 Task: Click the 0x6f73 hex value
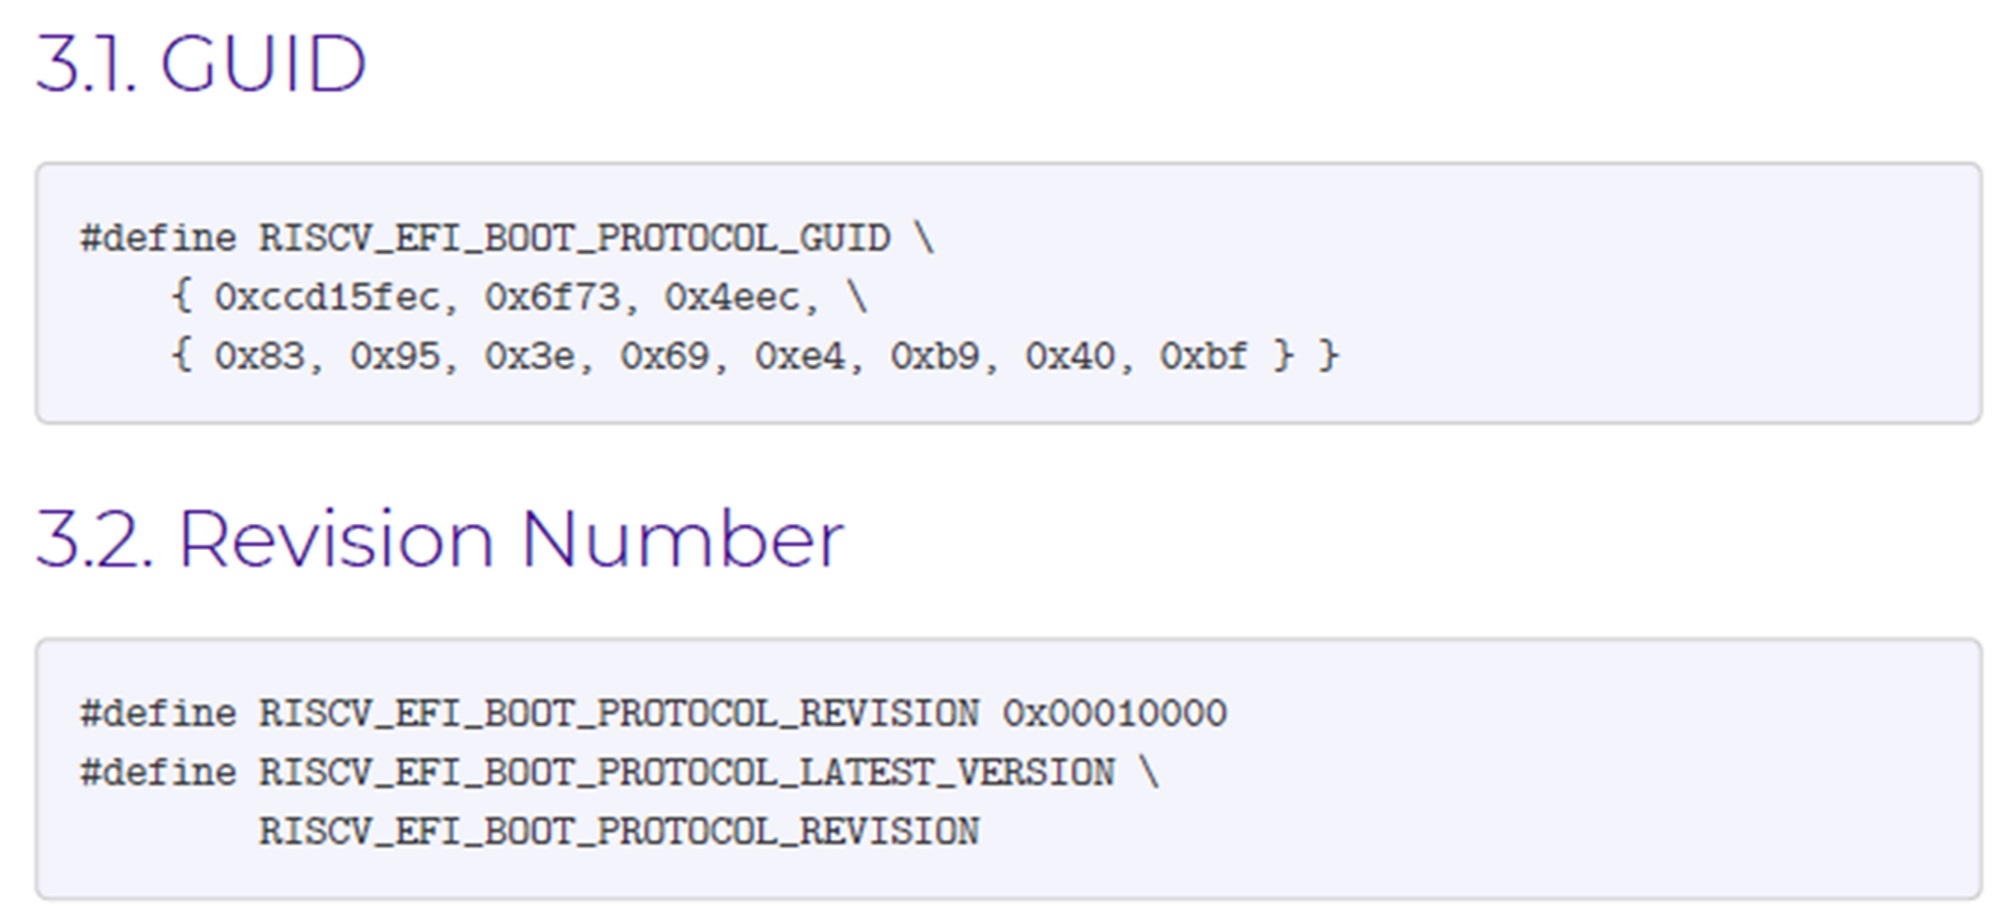(551, 298)
